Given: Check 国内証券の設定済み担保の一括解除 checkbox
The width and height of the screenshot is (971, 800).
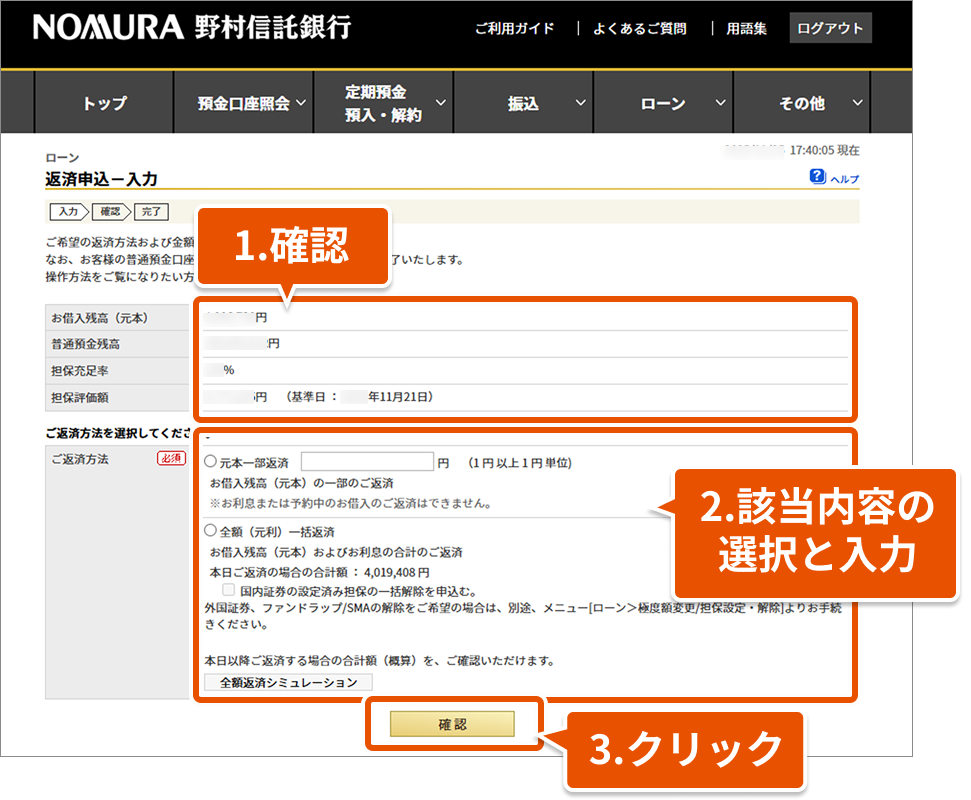Looking at the screenshot, I should (229, 591).
